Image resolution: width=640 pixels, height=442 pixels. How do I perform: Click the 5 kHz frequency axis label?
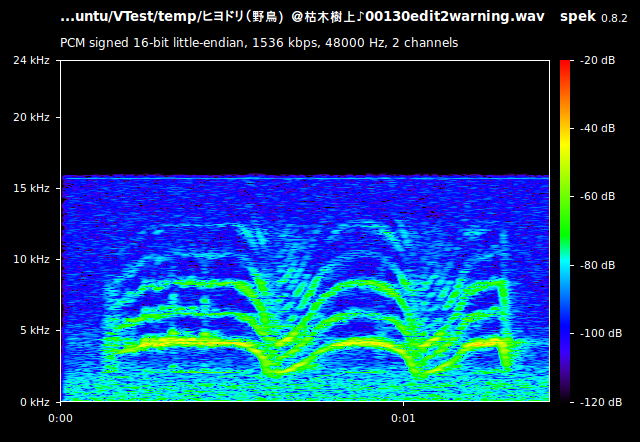pos(35,330)
